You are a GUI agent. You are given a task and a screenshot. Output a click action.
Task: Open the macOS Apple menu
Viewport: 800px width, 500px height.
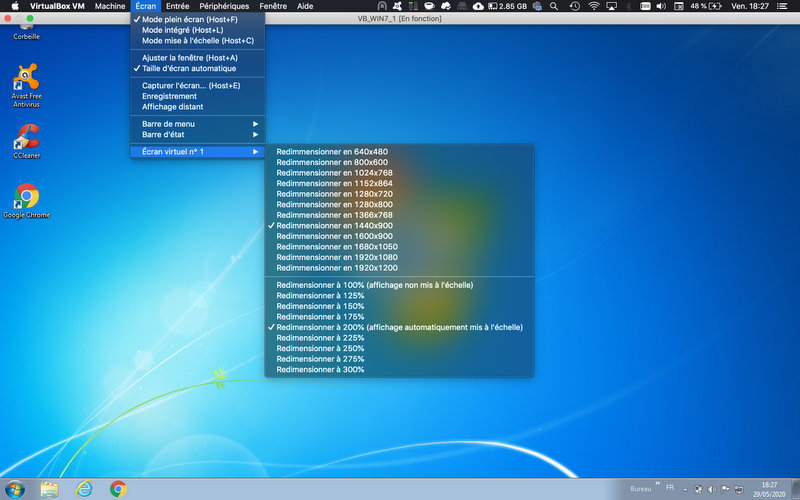coord(15,6)
